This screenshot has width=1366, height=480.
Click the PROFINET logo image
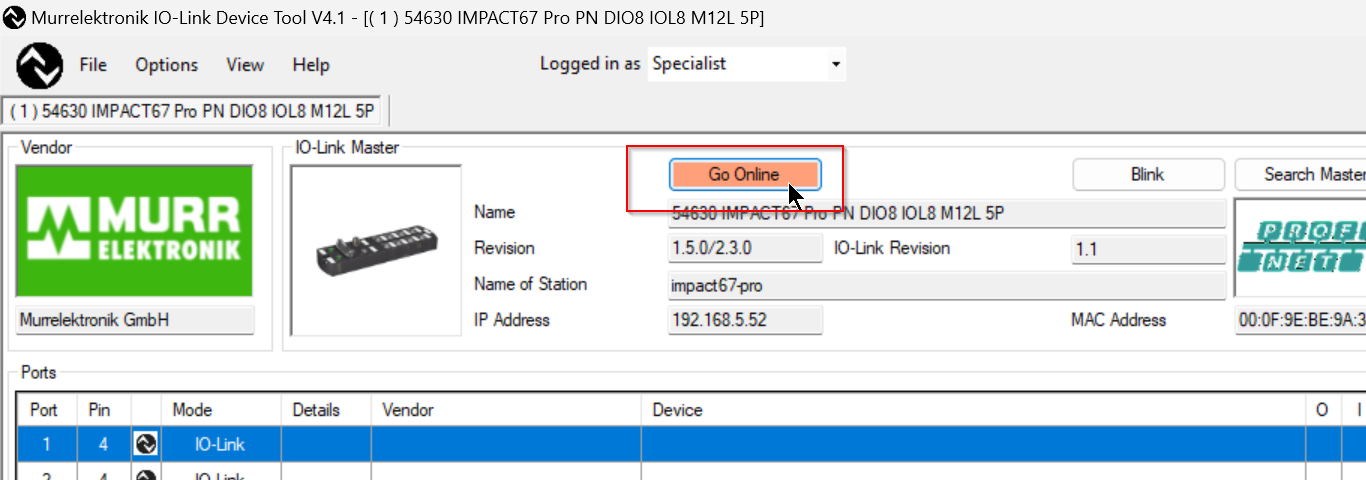pos(1301,247)
